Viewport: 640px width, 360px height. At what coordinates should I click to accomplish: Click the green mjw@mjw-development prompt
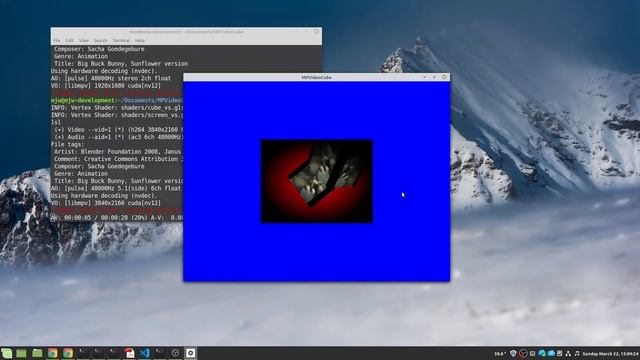(x=84, y=100)
